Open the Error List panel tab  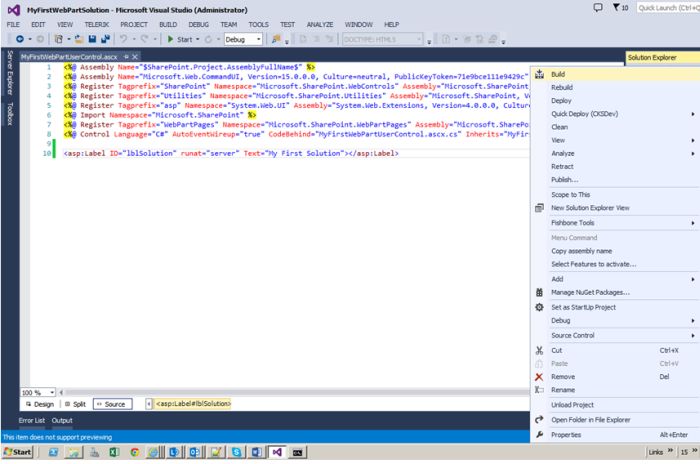click(x=32, y=421)
